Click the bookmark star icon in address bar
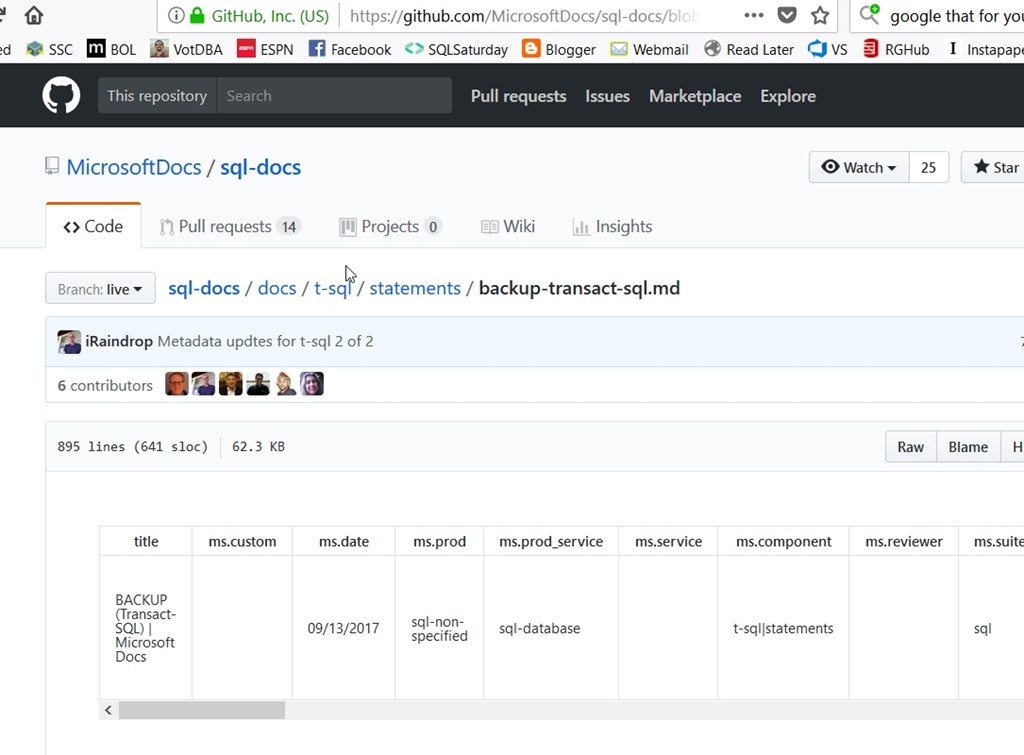 tap(820, 16)
